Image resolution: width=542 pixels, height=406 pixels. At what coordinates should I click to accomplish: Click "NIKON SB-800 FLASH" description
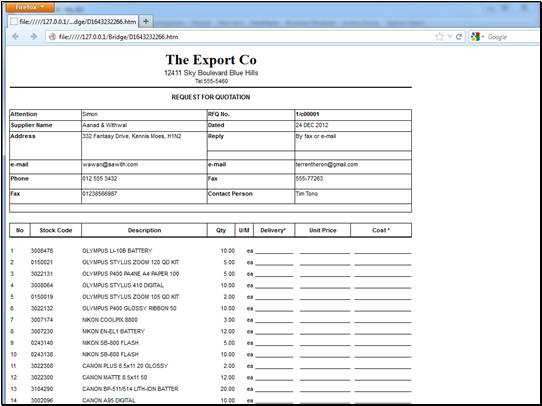pos(110,343)
